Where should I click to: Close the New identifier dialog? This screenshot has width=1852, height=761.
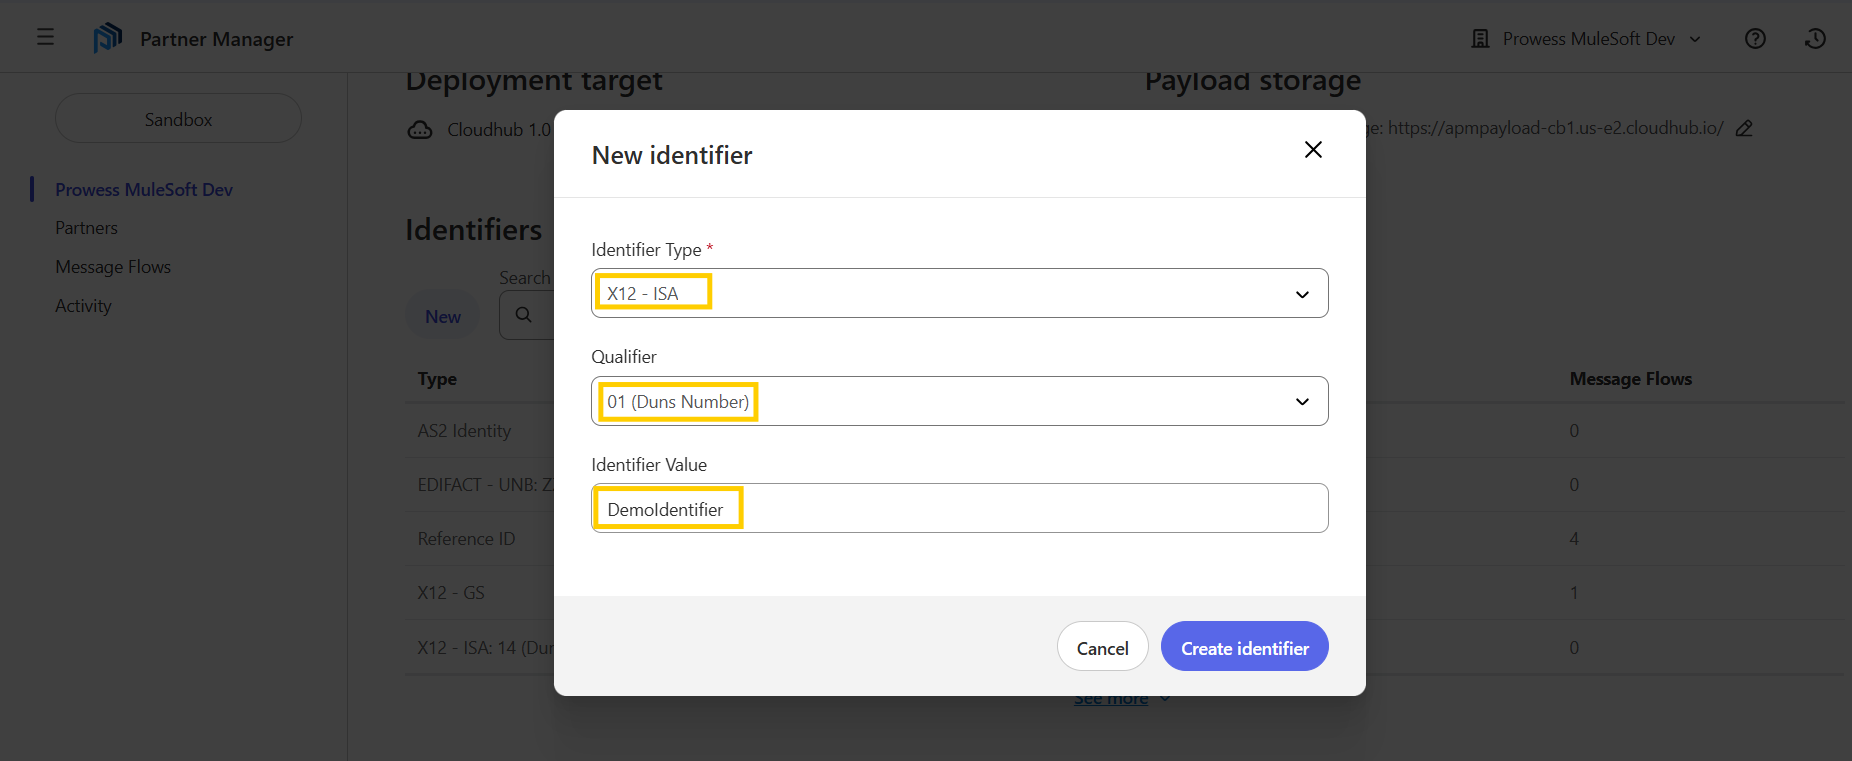pos(1313,150)
